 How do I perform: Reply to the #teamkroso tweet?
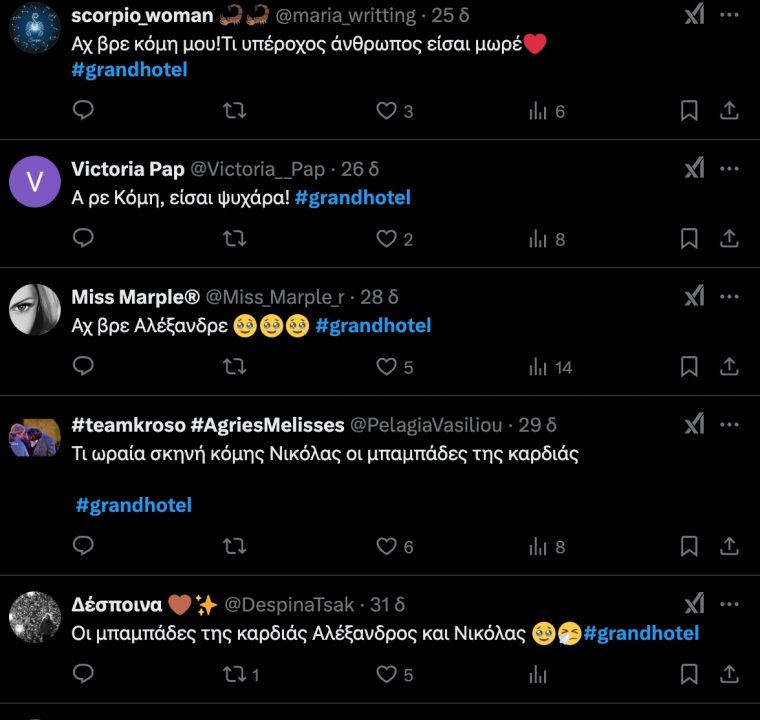pos(84,546)
